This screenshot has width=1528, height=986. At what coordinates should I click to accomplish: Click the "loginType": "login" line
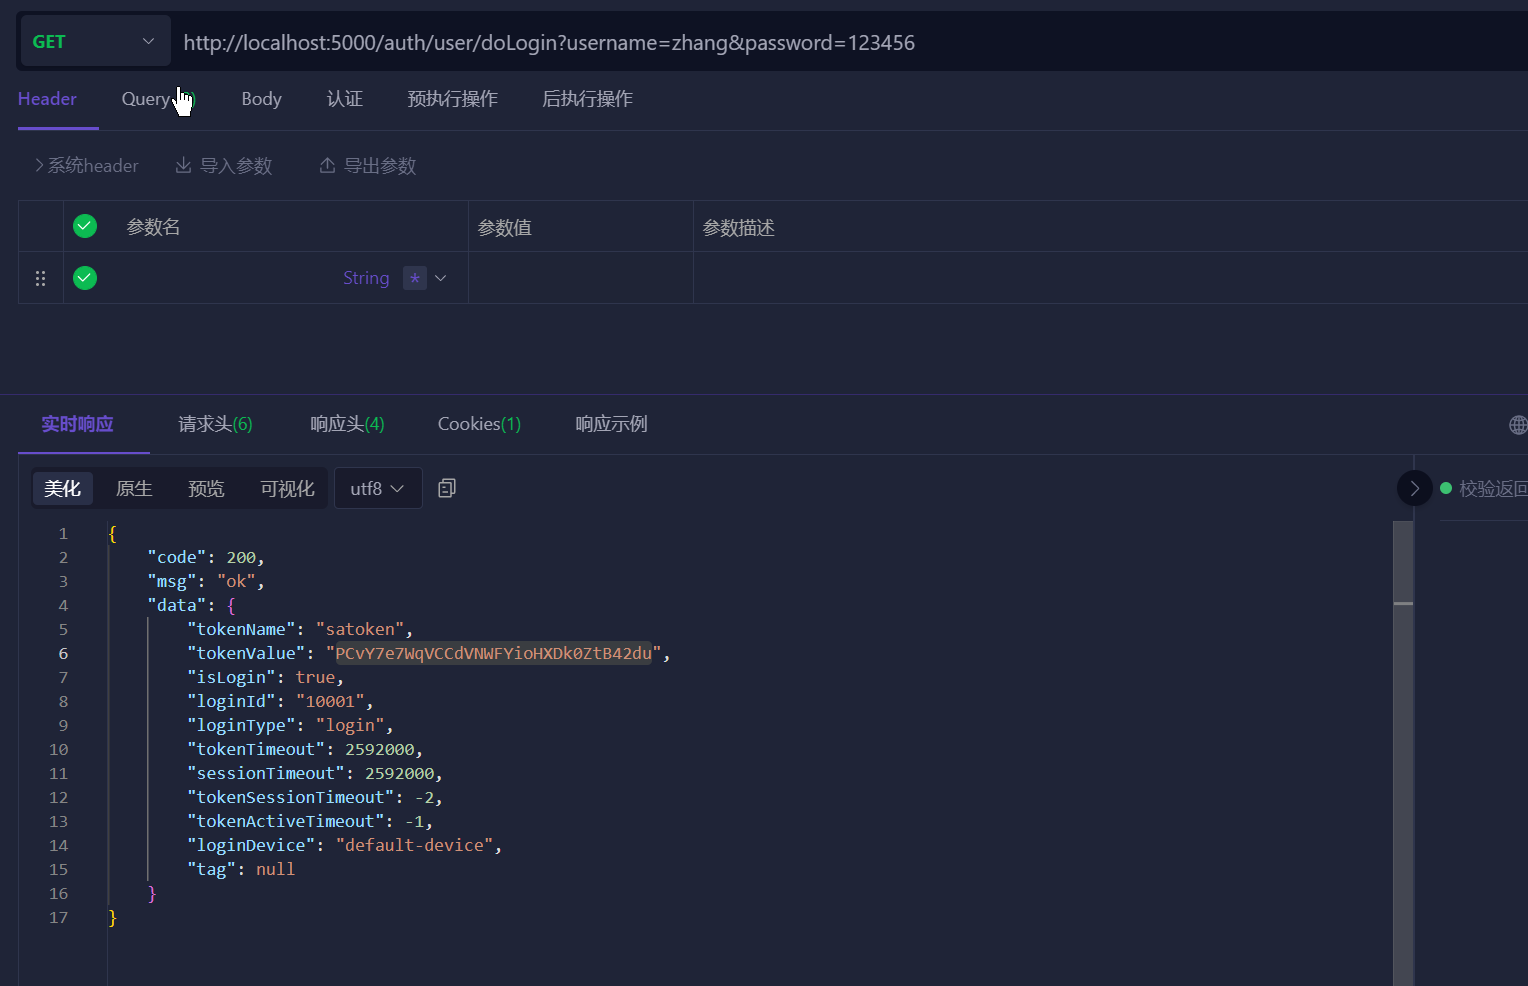(290, 725)
